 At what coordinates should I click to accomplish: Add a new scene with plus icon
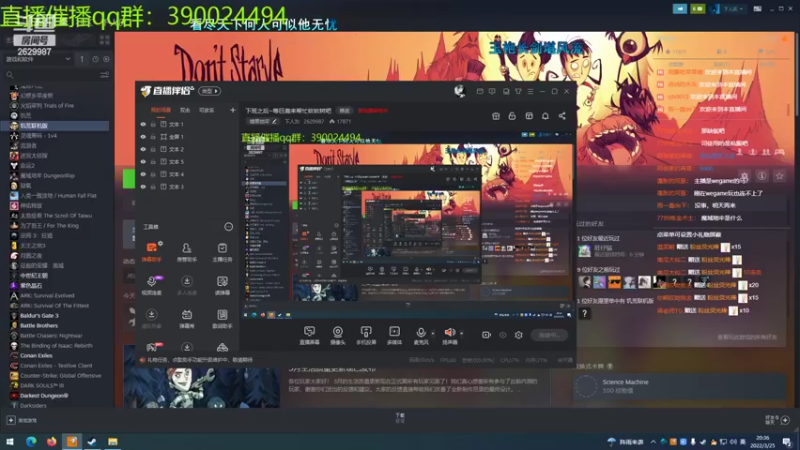[x=233, y=110]
